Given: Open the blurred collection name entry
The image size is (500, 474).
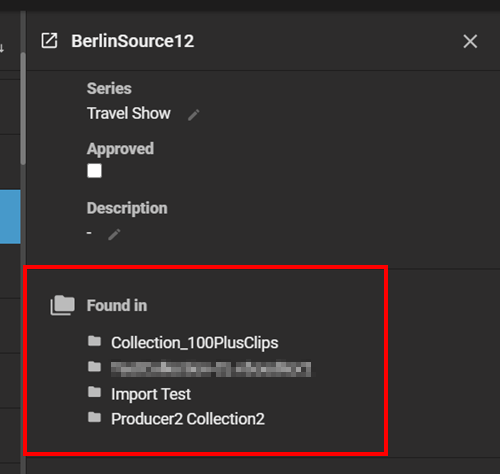Looking at the screenshot, I should click(x=211, y=369).
